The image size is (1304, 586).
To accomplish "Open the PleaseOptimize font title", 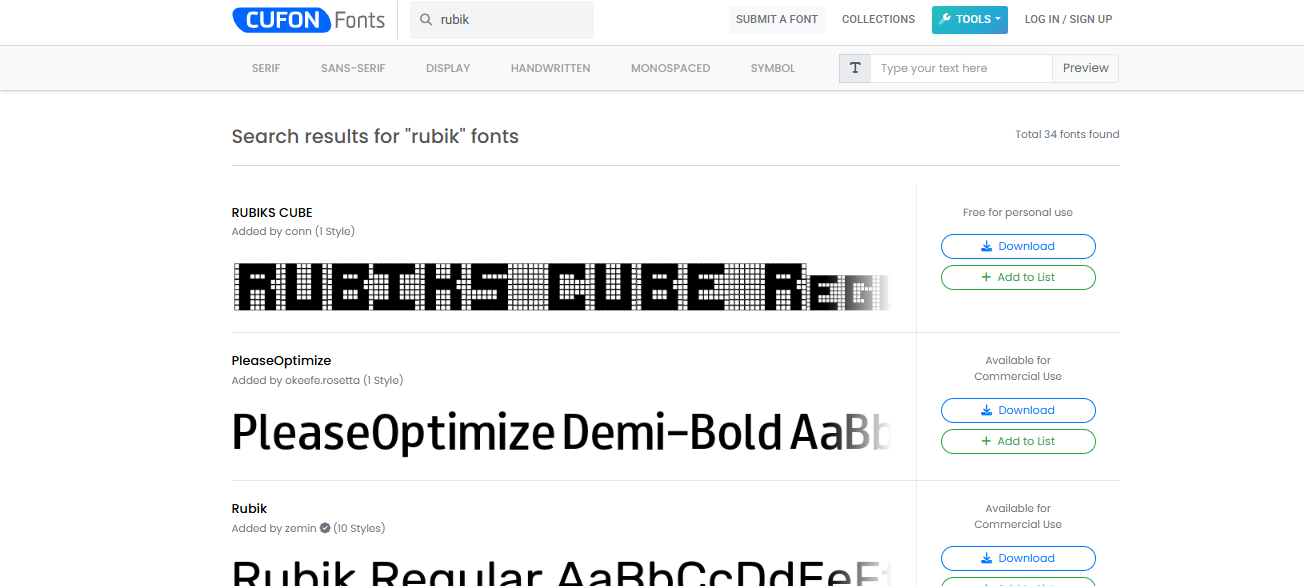I will click(281, 360).
